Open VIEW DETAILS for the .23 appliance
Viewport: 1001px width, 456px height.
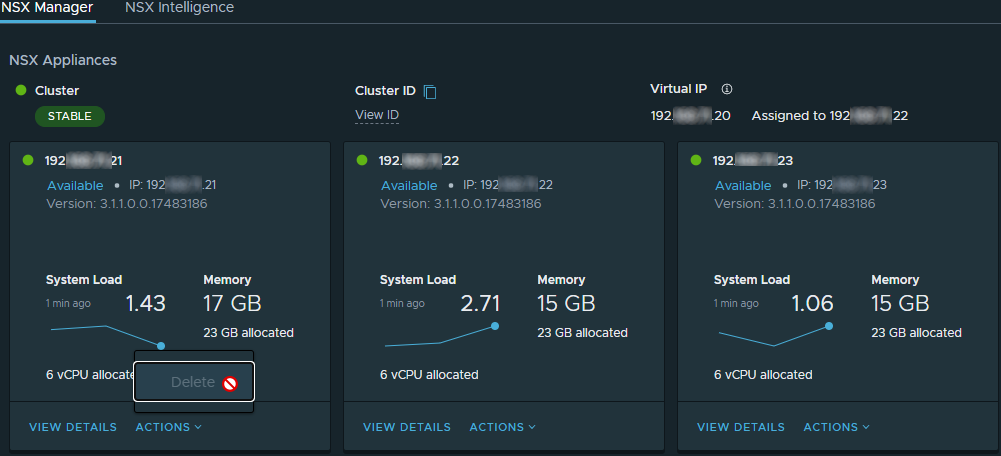pyautogui.click(x=741, y=427)
